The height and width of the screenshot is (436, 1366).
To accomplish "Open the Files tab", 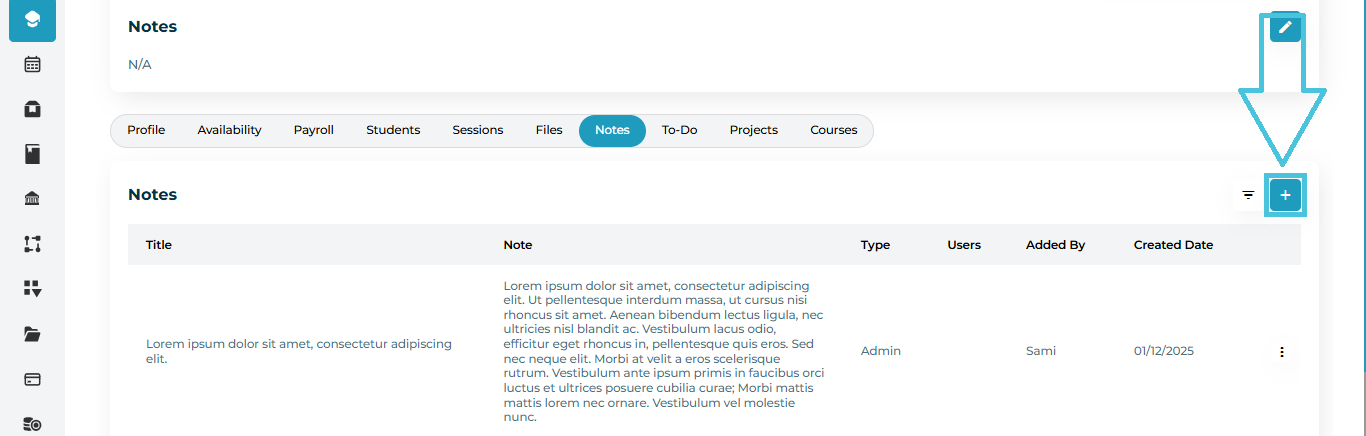I will (549, 130).
